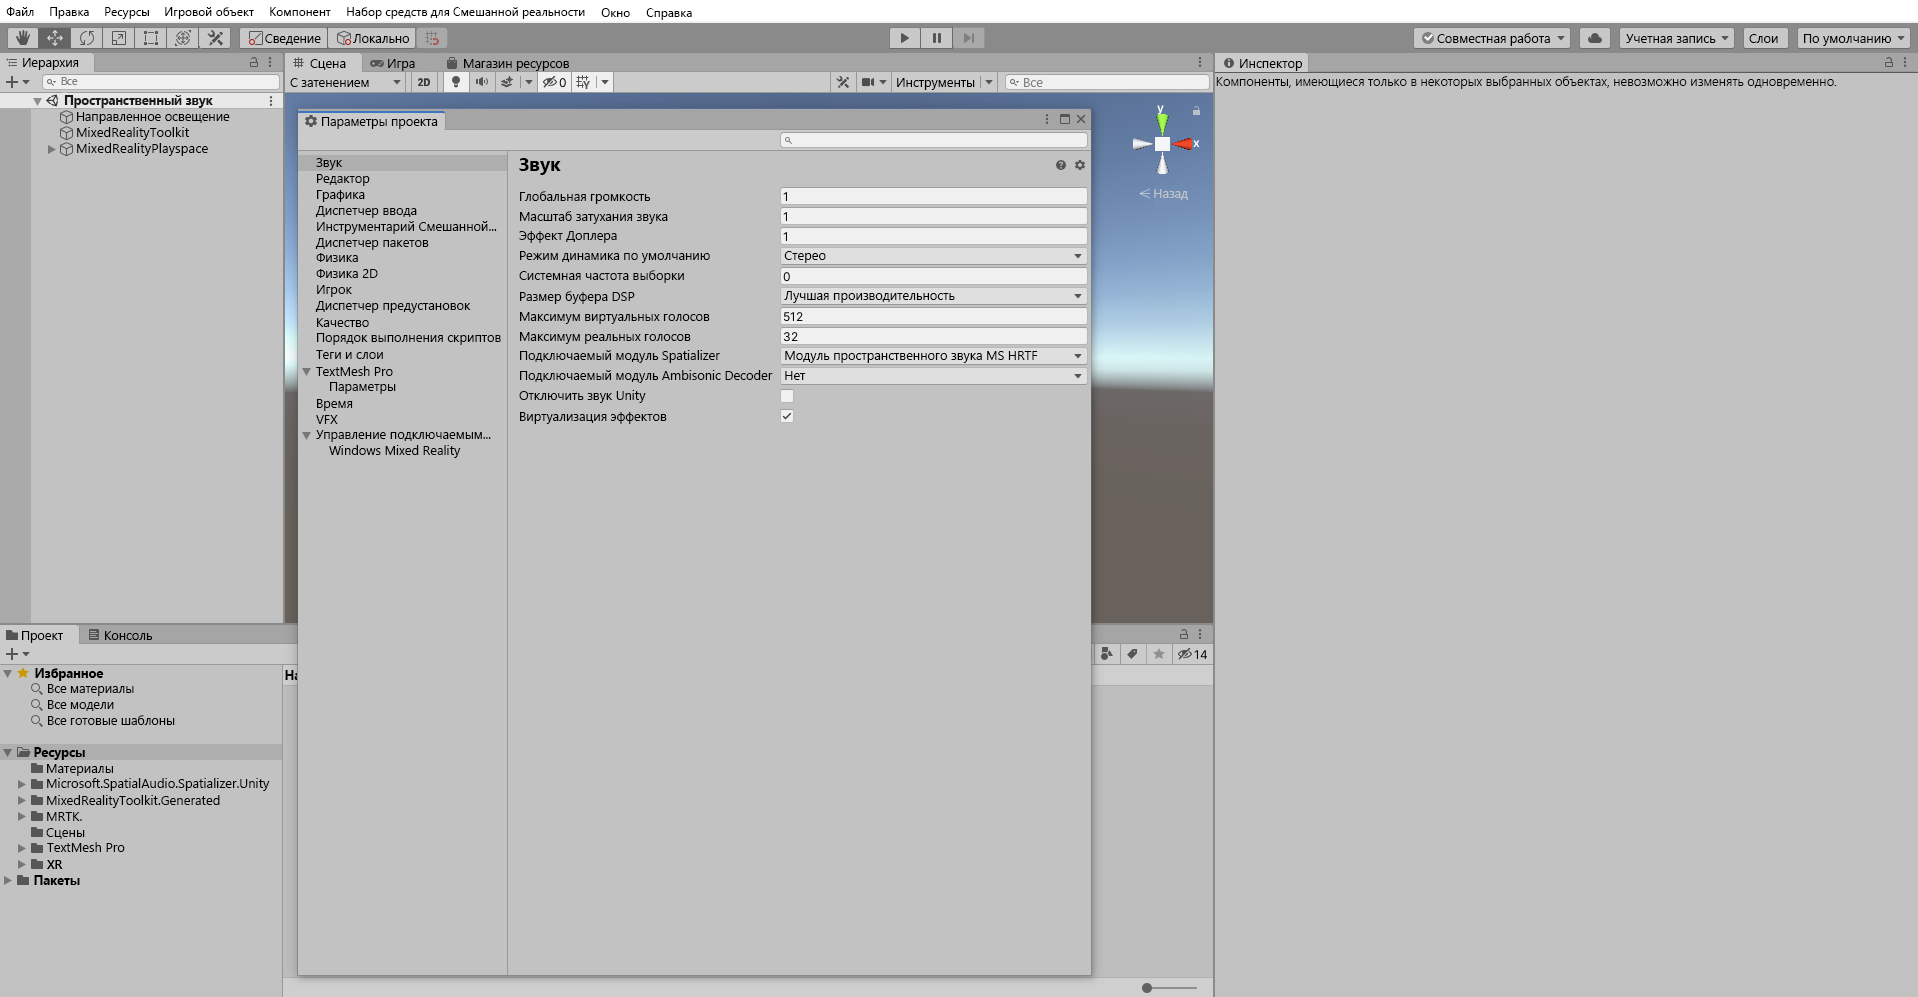Toggle scene audio speaker icon

coord(482,82)
